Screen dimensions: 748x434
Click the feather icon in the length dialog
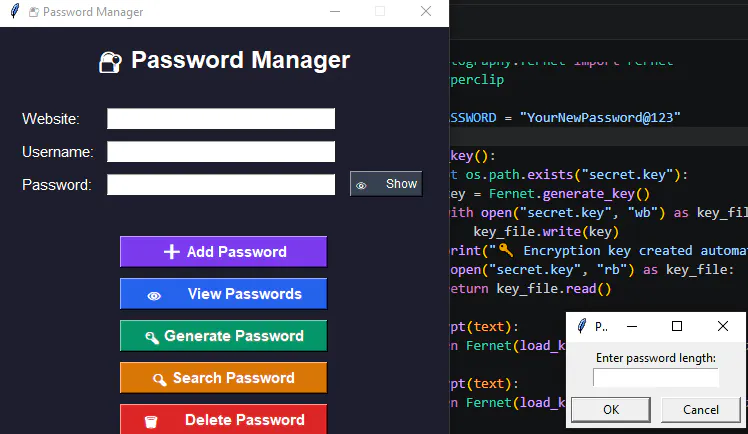(582, 326)
